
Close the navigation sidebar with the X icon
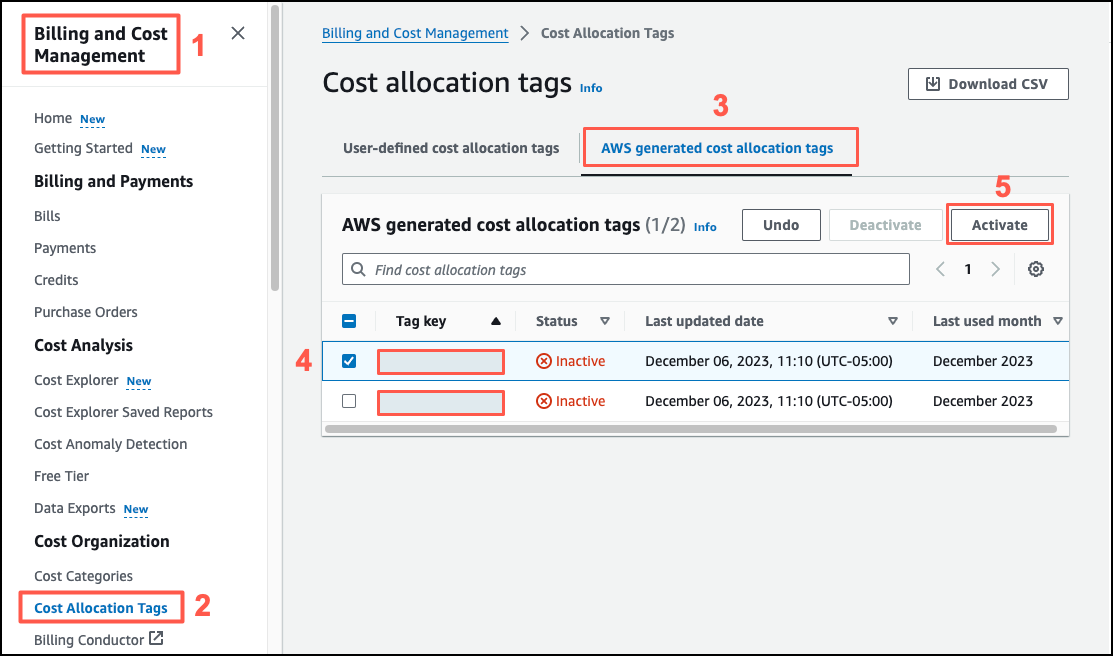237,32
